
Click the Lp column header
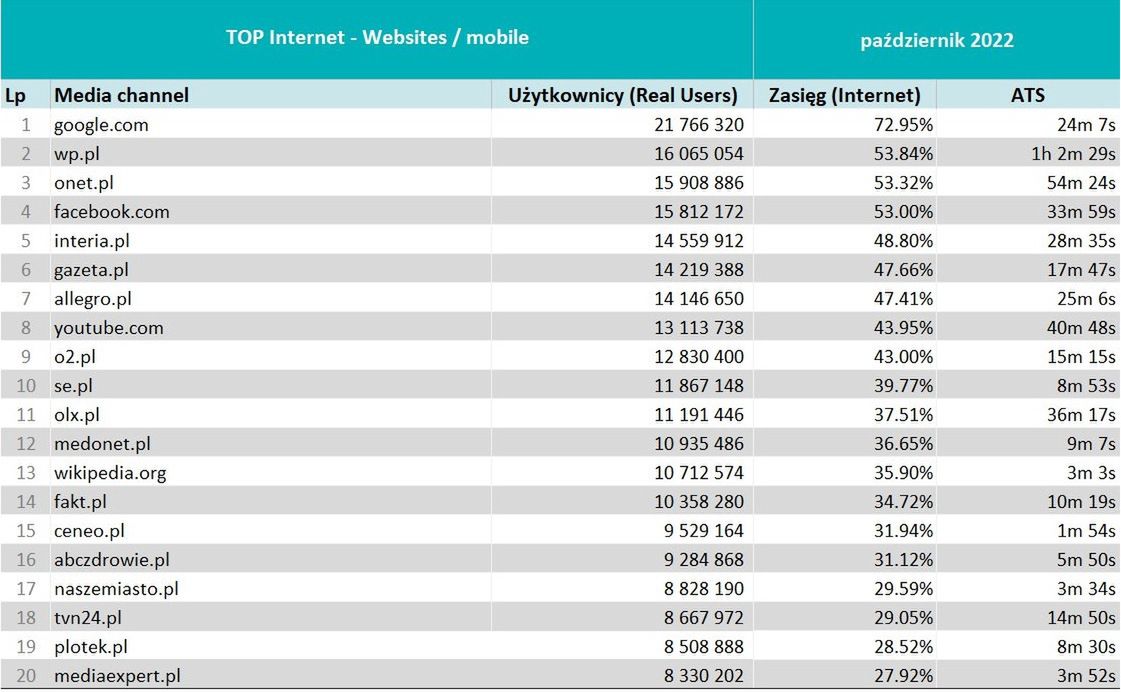coord(15,96)
